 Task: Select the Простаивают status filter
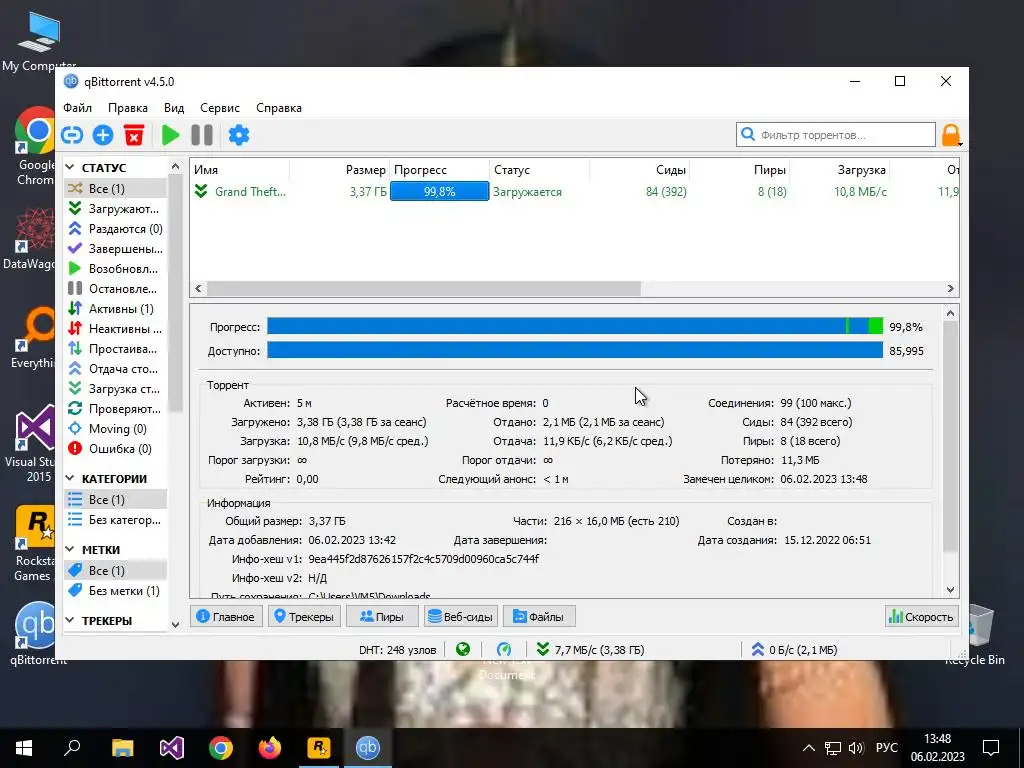pos(115,349)
